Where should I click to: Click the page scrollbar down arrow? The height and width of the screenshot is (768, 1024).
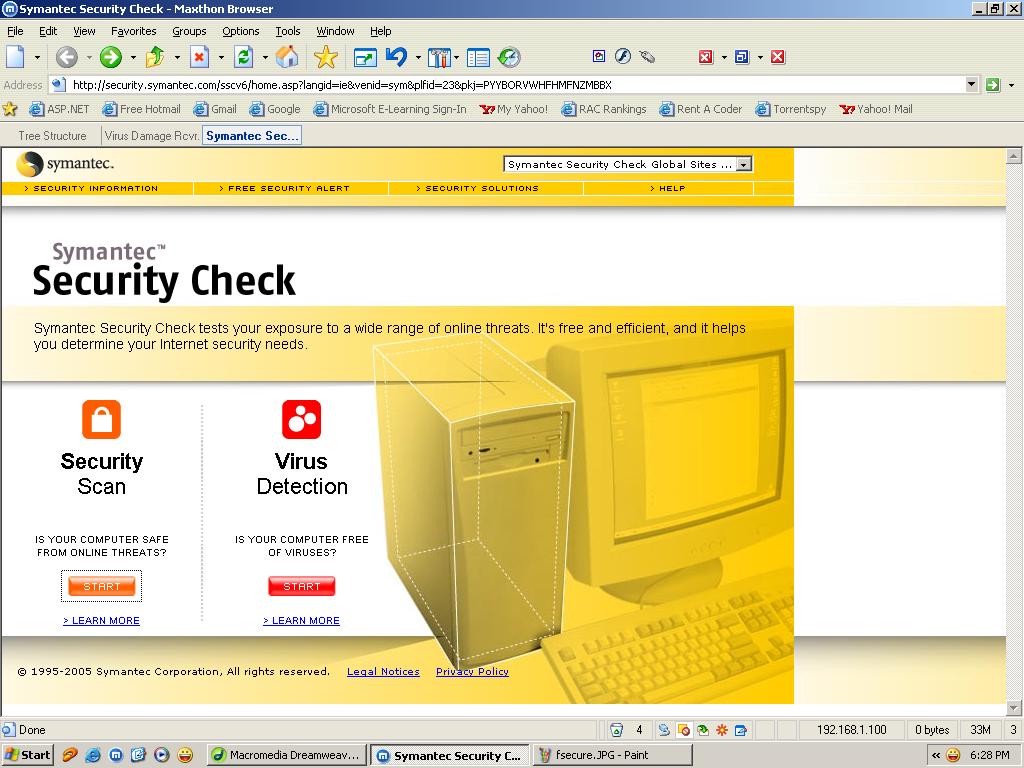pos(1014,708)
